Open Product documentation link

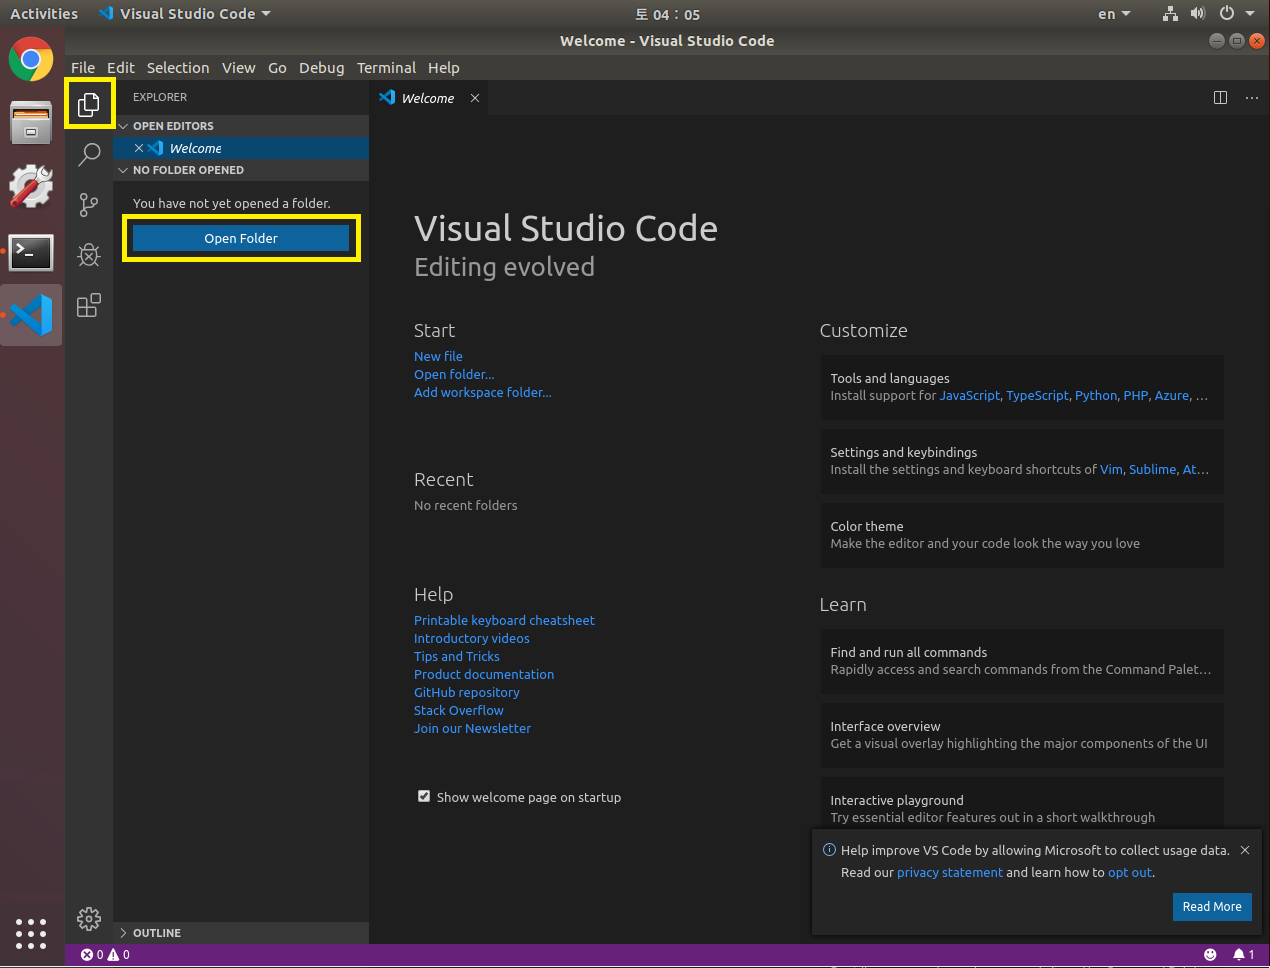(484, 674)
